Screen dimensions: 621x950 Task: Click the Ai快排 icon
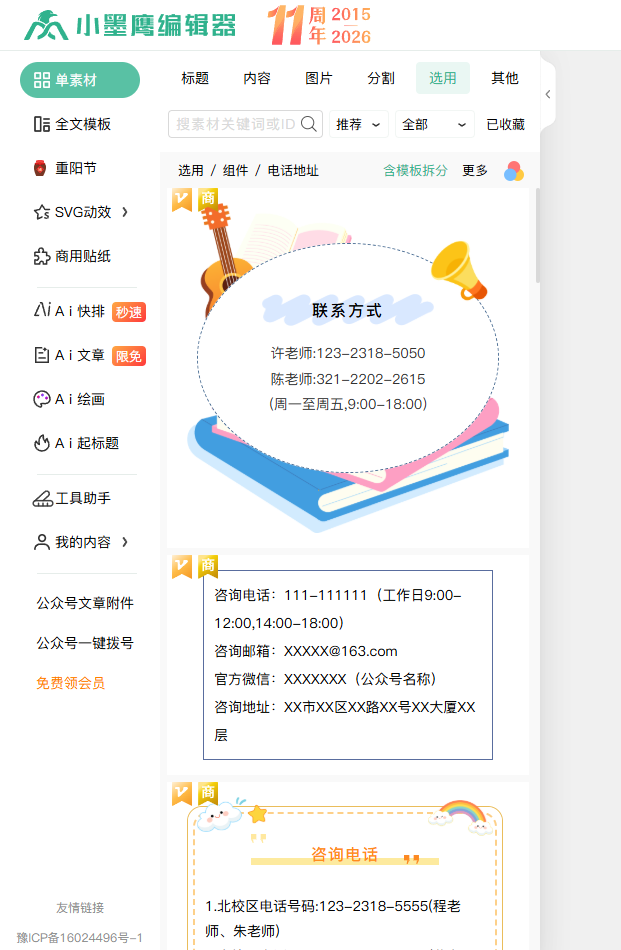(42, 310)
